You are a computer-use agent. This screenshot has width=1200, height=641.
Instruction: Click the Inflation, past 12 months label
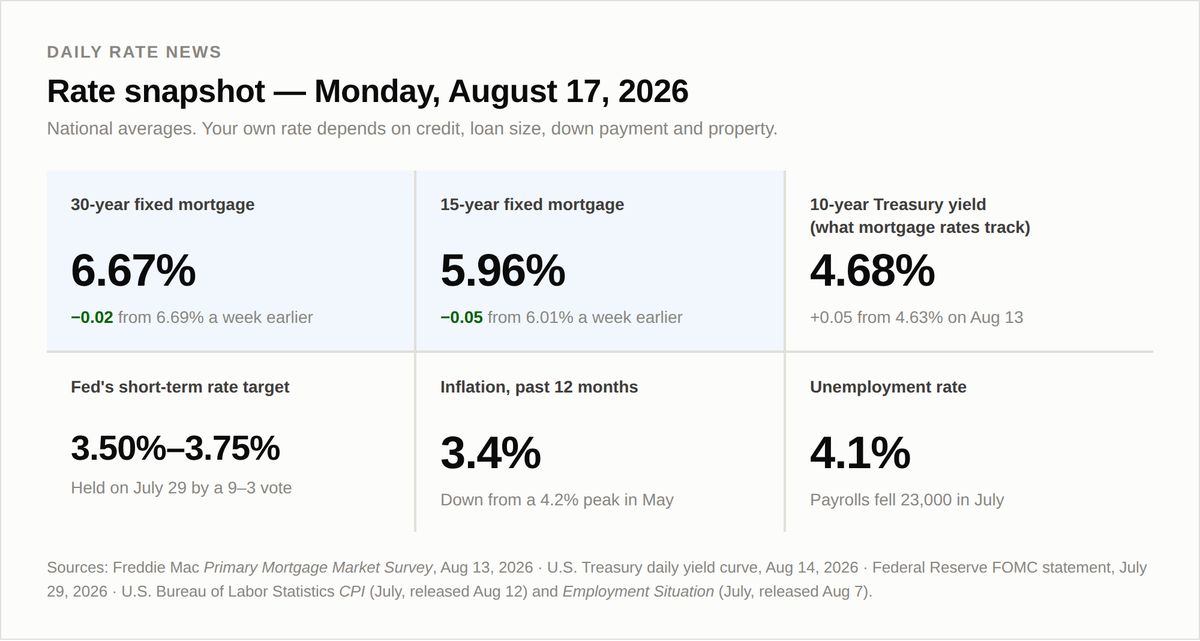tap(539, 387)
